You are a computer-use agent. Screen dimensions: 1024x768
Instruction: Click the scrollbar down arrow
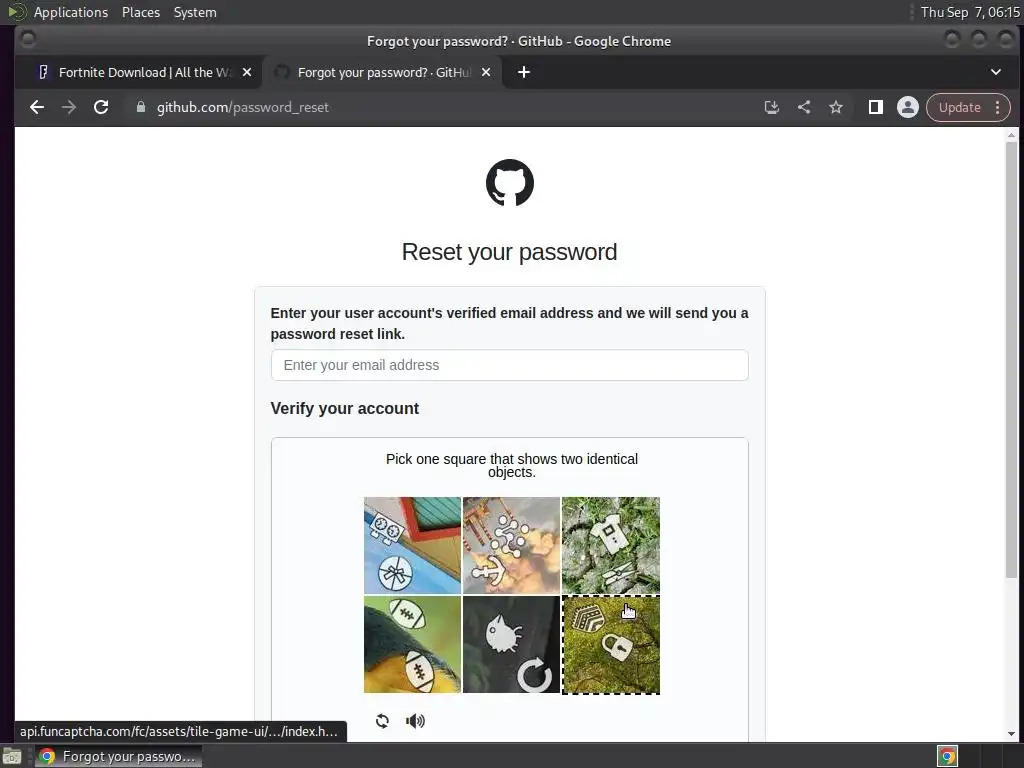[x=1011, y=734]
